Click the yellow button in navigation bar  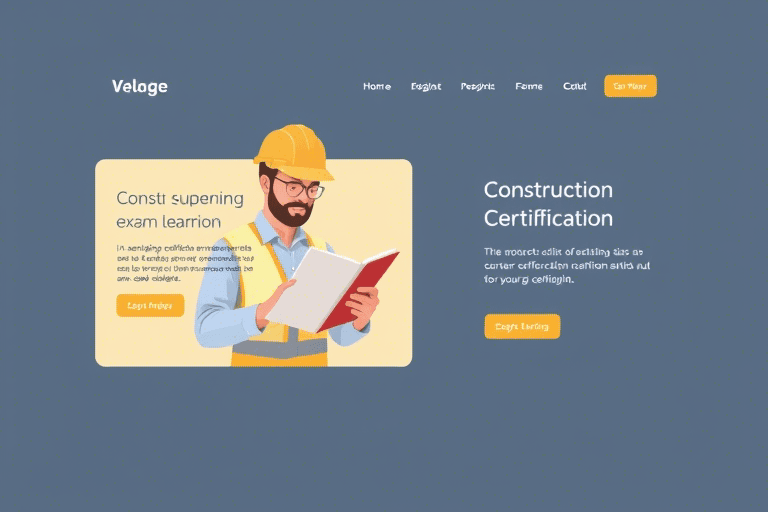[630, 86]
